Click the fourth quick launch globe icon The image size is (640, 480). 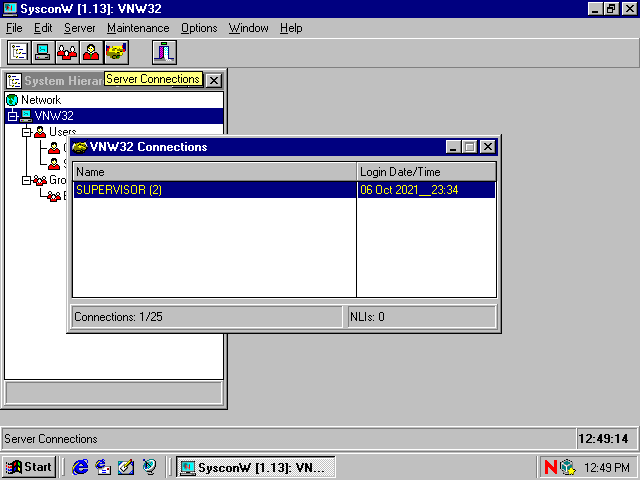click(149, 467)
